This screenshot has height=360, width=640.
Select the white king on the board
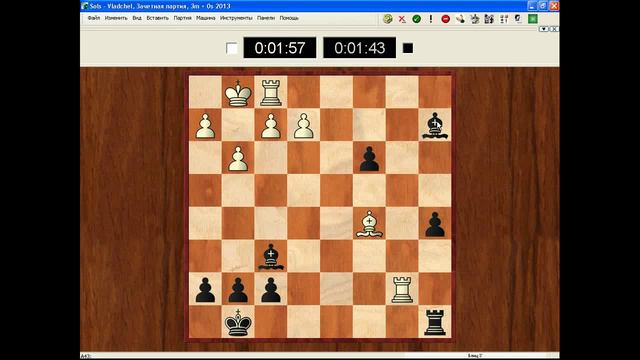238,93
